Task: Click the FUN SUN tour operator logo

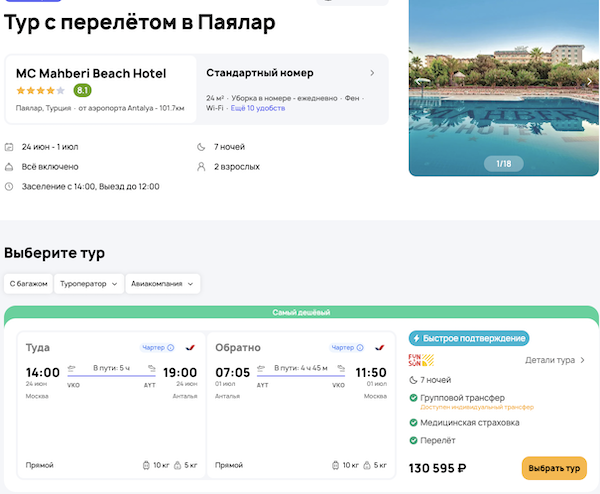Action: pyautogui.click(x=421, y=360)
